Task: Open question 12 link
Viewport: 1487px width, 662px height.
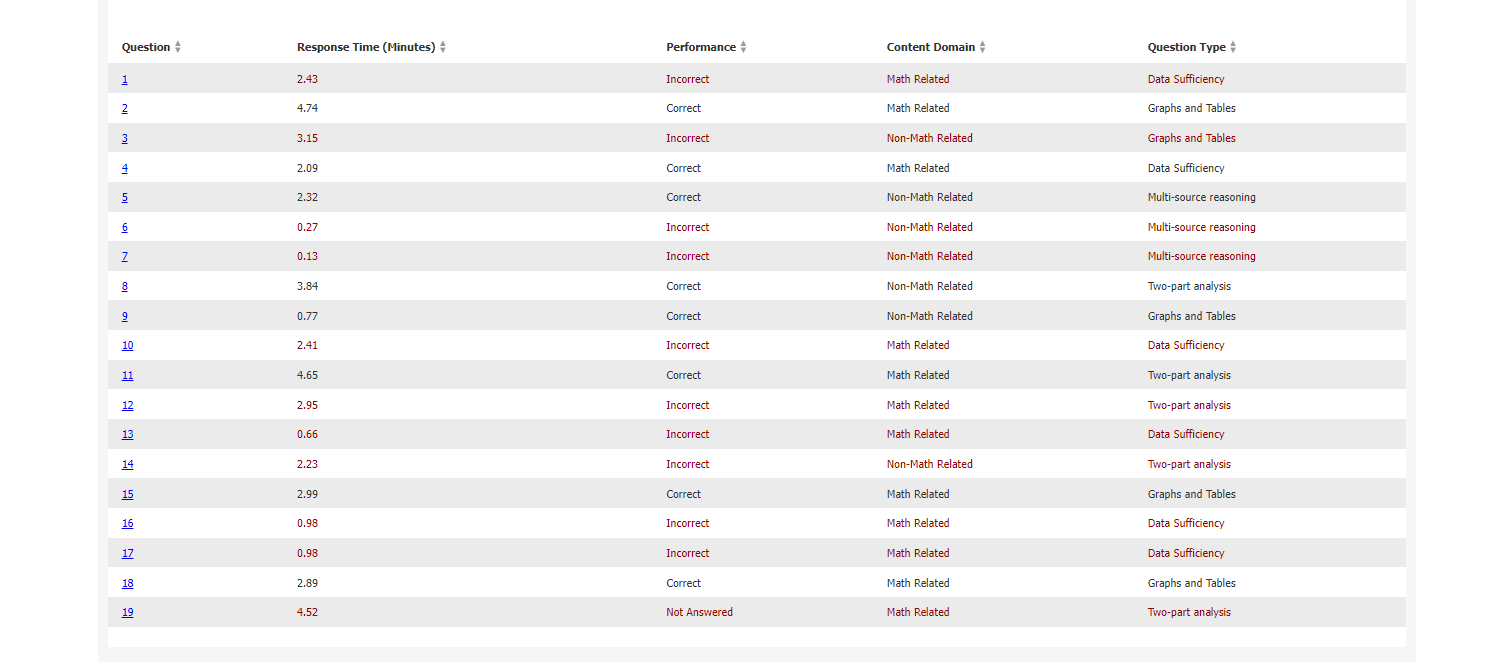Action: coord(127,405)
